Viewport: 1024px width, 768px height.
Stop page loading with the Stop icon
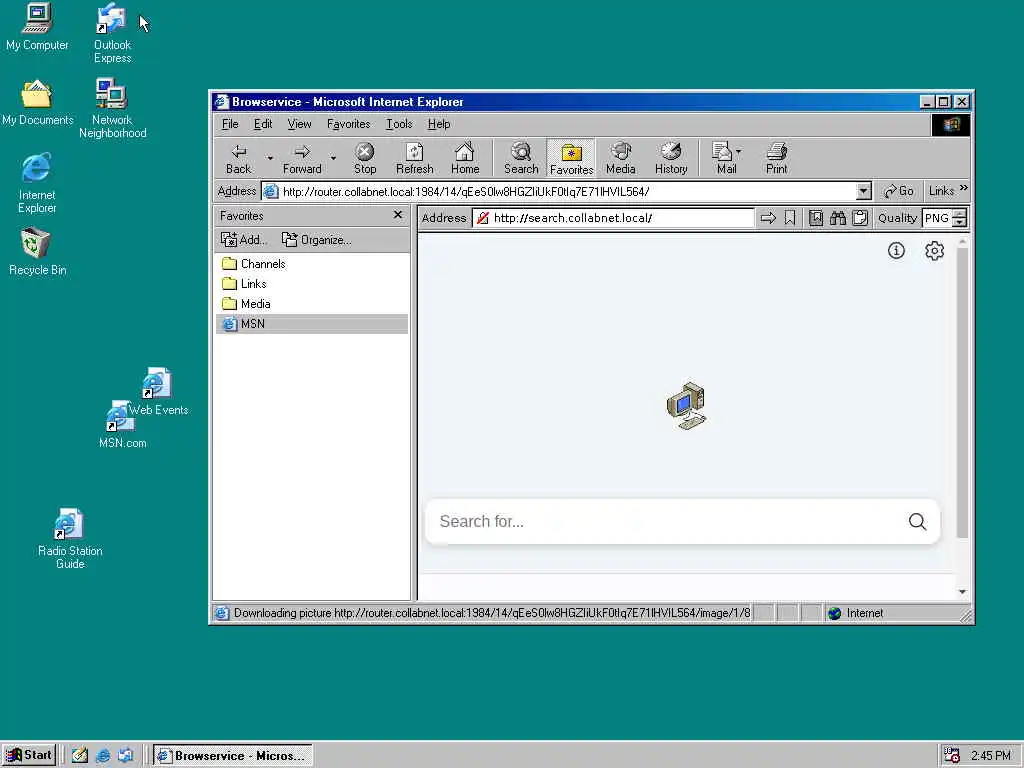364,159
